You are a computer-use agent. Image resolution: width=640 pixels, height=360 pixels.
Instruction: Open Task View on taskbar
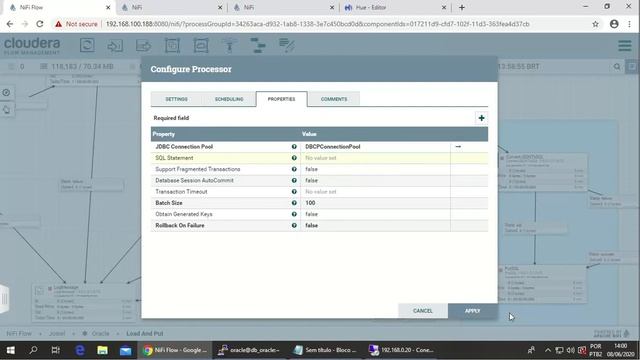[x=56, y=350]
